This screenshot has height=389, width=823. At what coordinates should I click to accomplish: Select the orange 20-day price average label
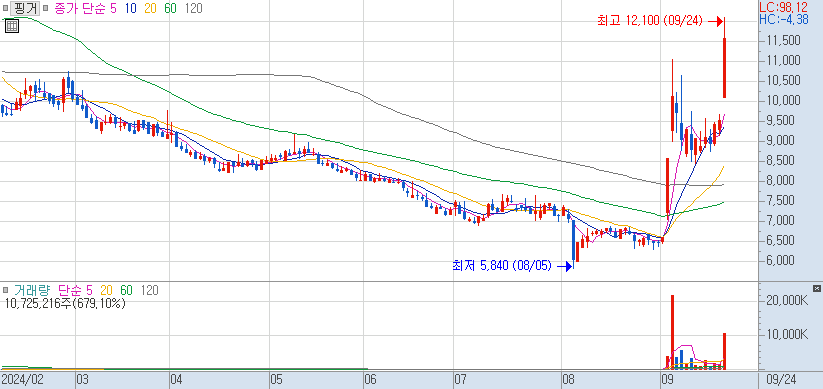point(150,8)
